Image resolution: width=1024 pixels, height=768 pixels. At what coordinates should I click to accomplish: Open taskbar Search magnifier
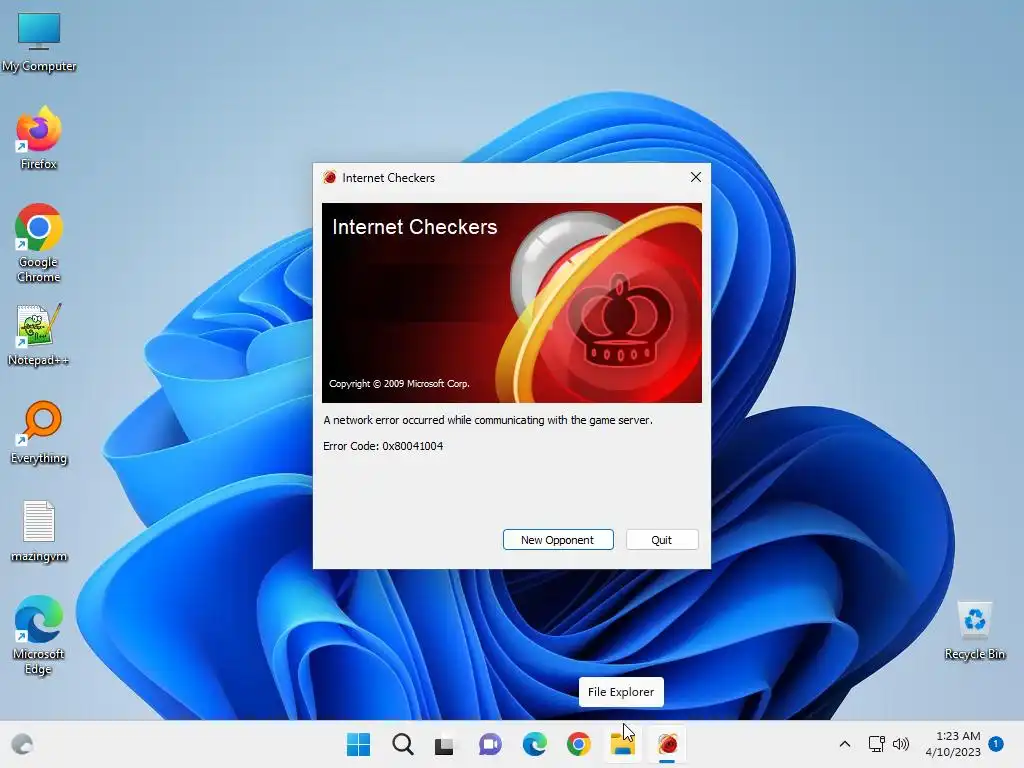pyautogui.click(x=402, y=744)
